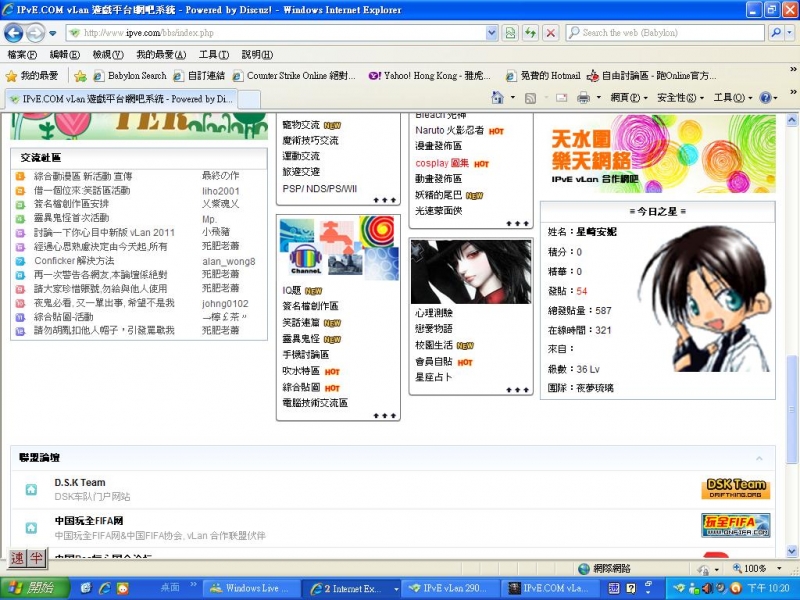The width and height of the screenshot is (800, 600).
Task: Open the 中国玩全FIFA网 alliance link
Action: pyautogui.click(x=89, y=521)
